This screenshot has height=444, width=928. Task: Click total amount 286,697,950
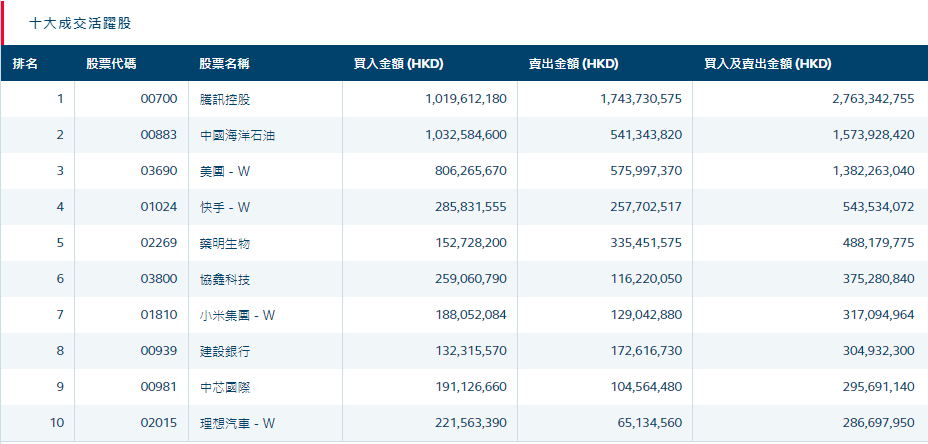(x=878, y=423)
